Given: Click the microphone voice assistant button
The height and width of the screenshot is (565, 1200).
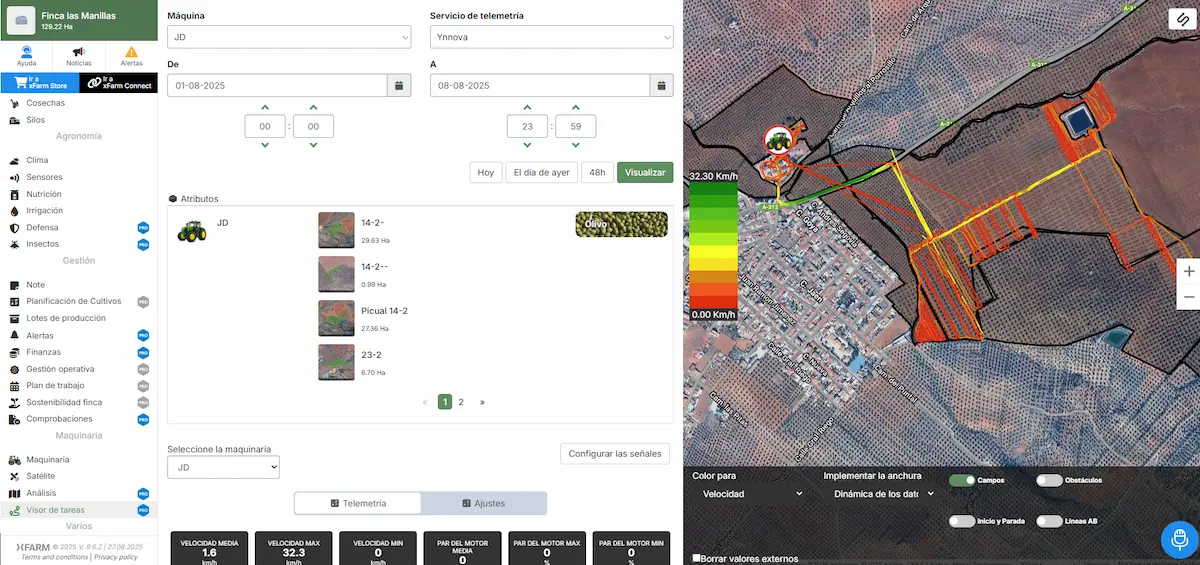Looking at the screenshot, I should (1179, 539).
